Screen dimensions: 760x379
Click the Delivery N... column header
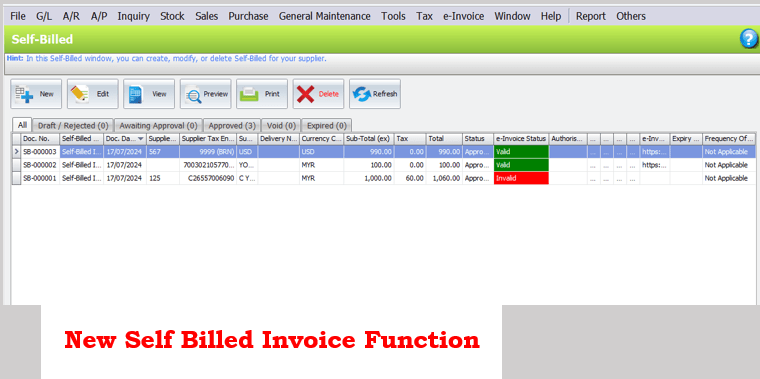click(x=279, y=139)
